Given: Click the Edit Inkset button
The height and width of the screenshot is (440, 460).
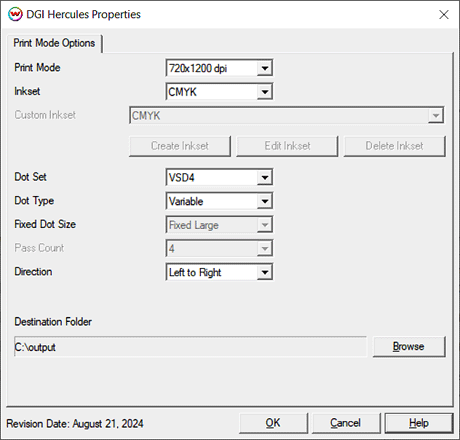Looking at the screenshot, I should (x=287, y=146).
